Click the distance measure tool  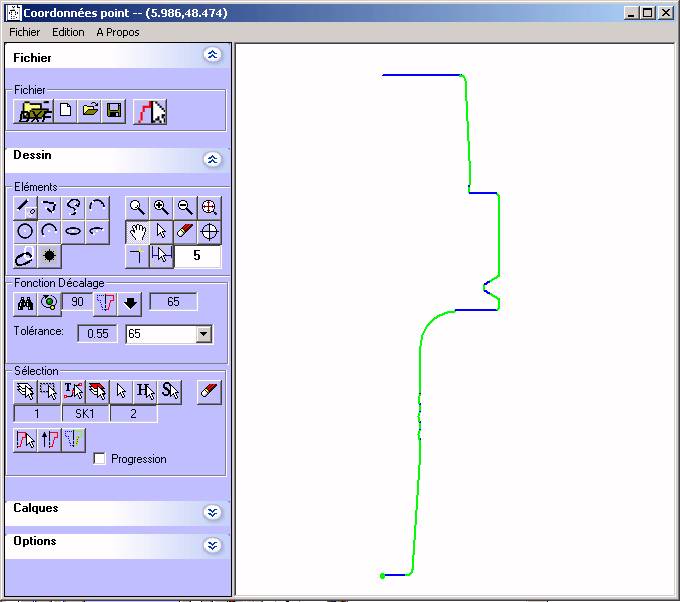click(x=161, y=256)
